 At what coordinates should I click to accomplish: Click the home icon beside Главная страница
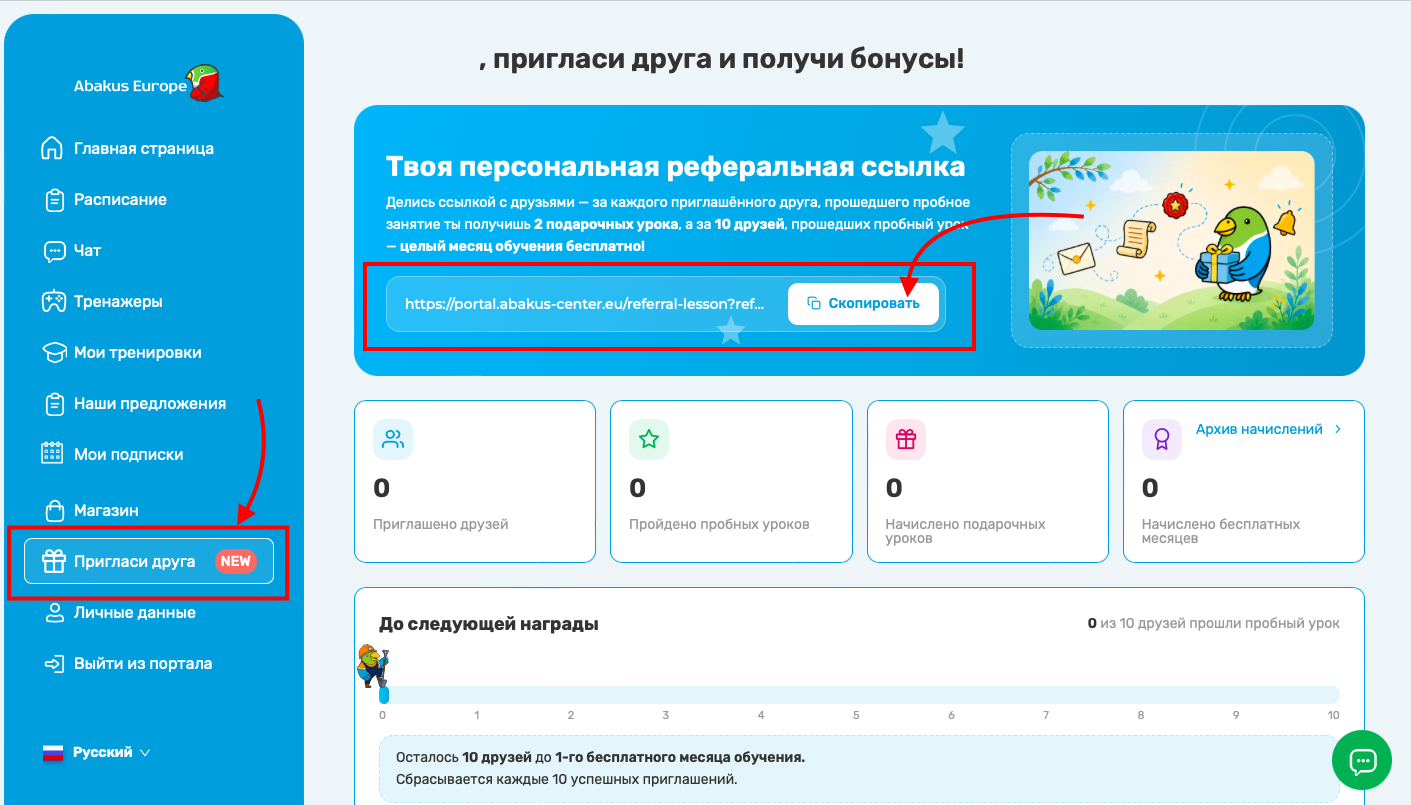52,148
